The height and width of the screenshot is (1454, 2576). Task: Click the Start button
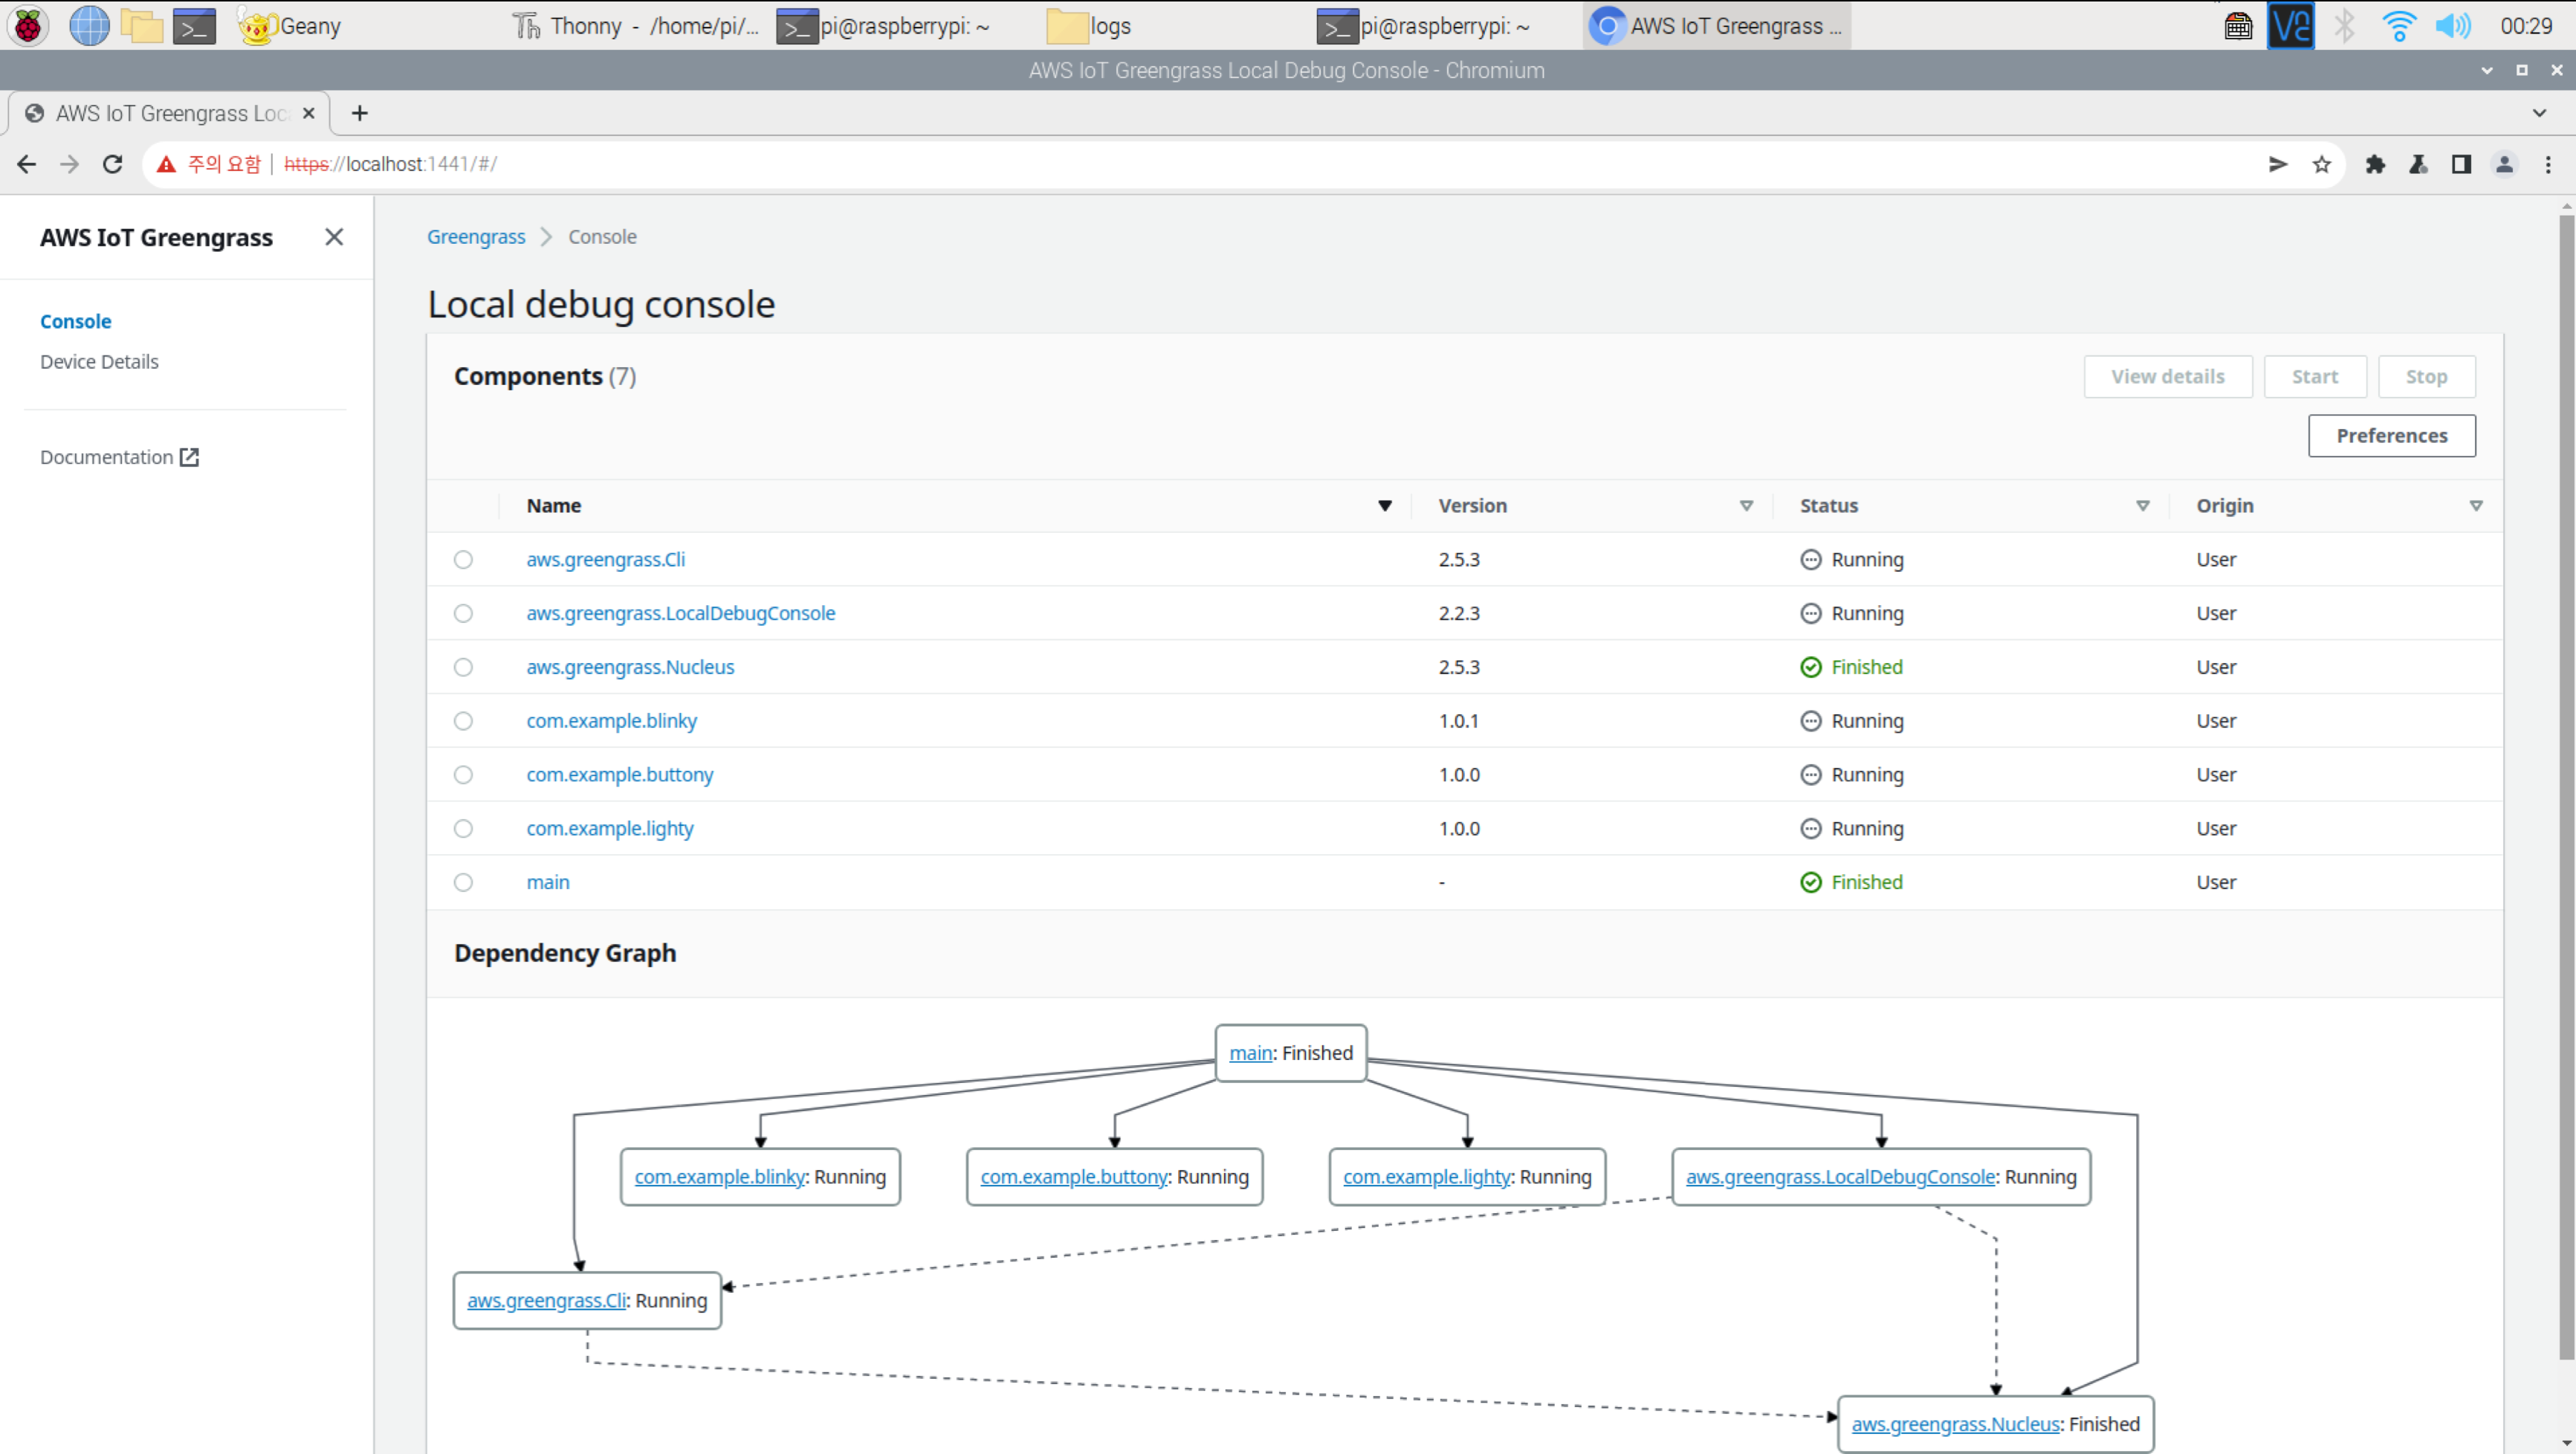(x=2315, y=376)
